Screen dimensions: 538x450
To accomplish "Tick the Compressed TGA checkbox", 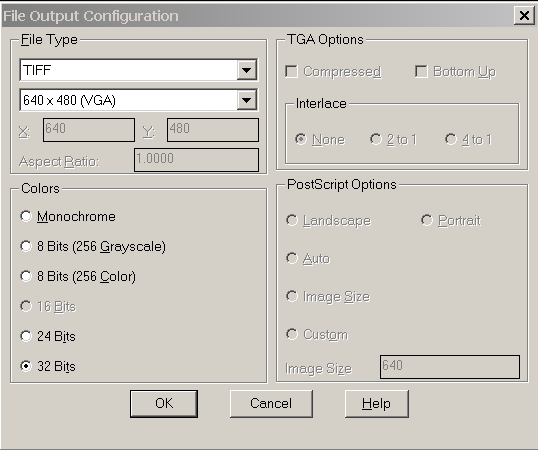I will (x=291, y=72).
